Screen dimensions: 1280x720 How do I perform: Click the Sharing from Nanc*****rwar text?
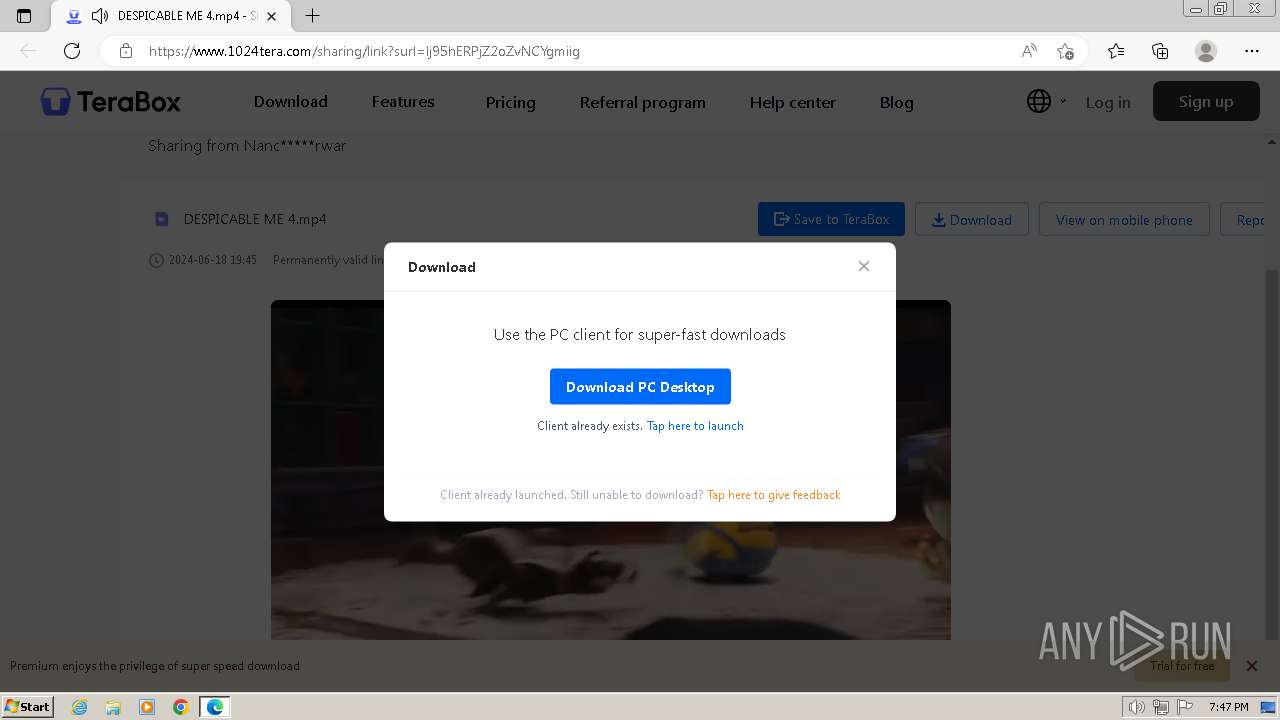247,146
